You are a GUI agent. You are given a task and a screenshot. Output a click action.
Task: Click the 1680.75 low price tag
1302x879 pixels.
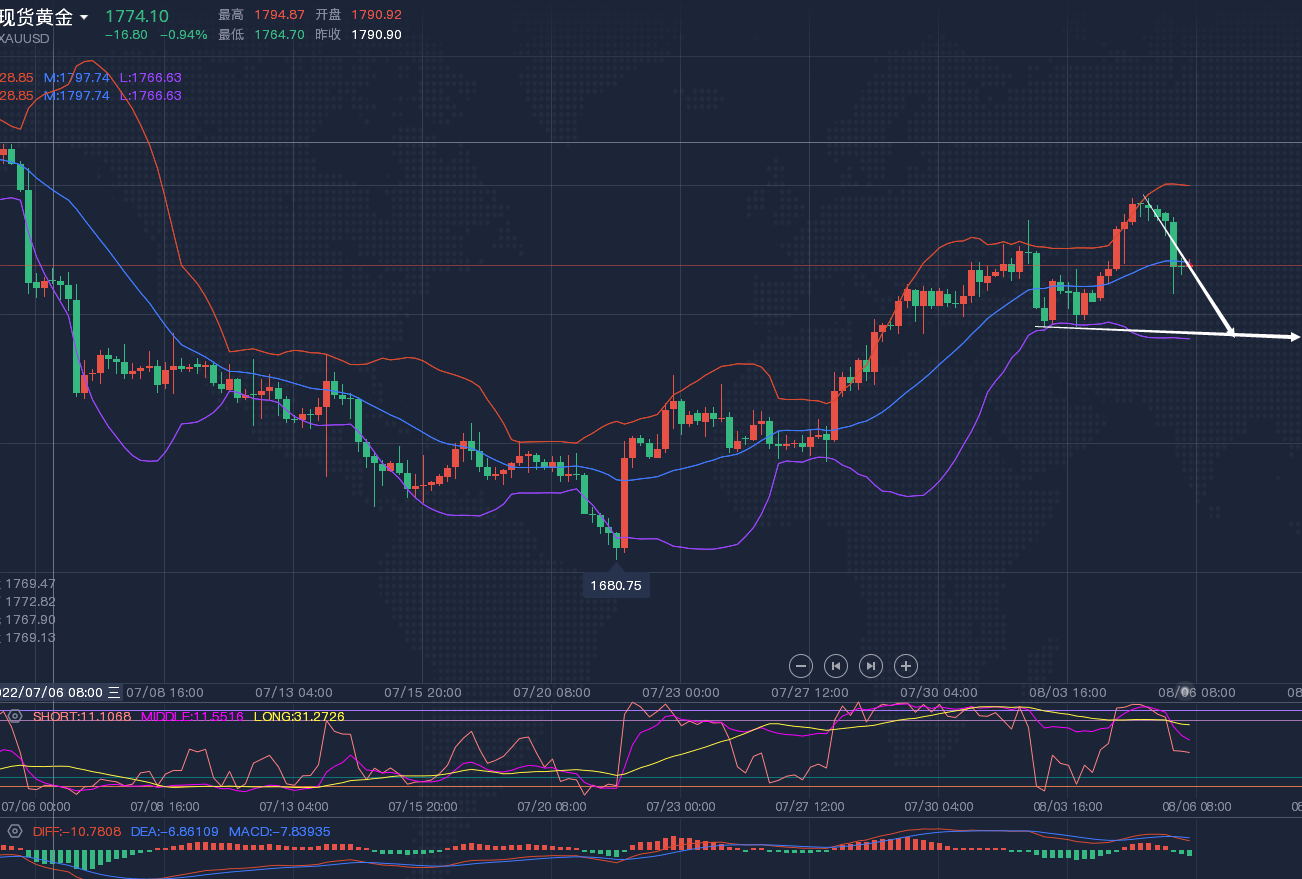coord(616,586)
